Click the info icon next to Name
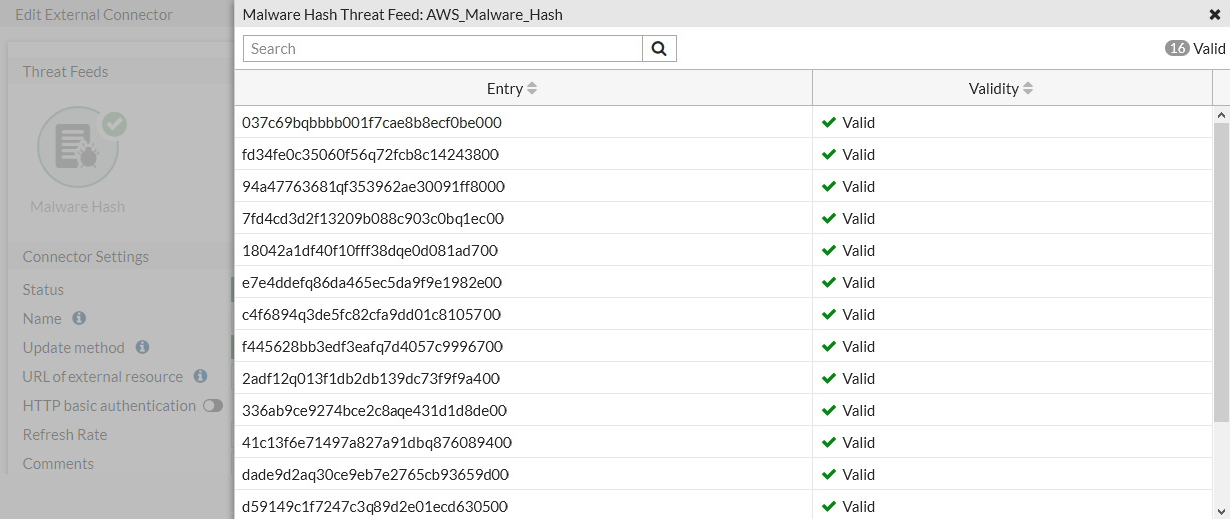 coord(79,318)
